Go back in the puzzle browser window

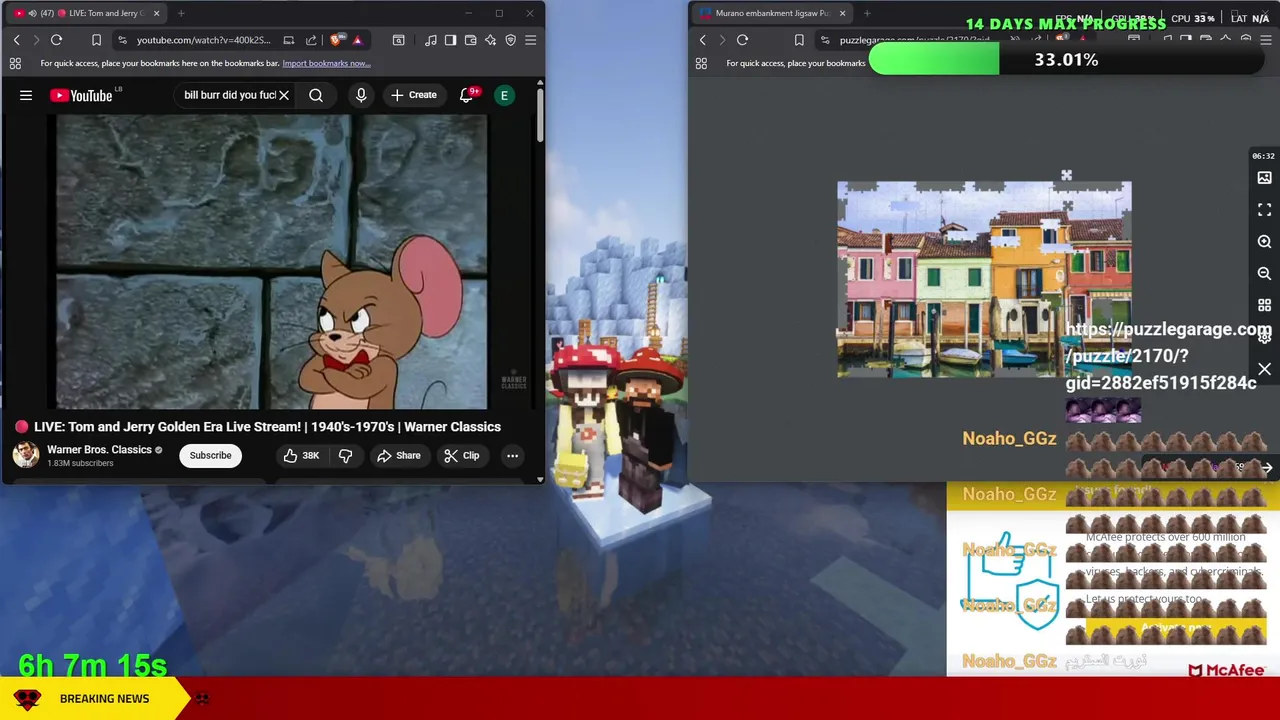[702, 40]
